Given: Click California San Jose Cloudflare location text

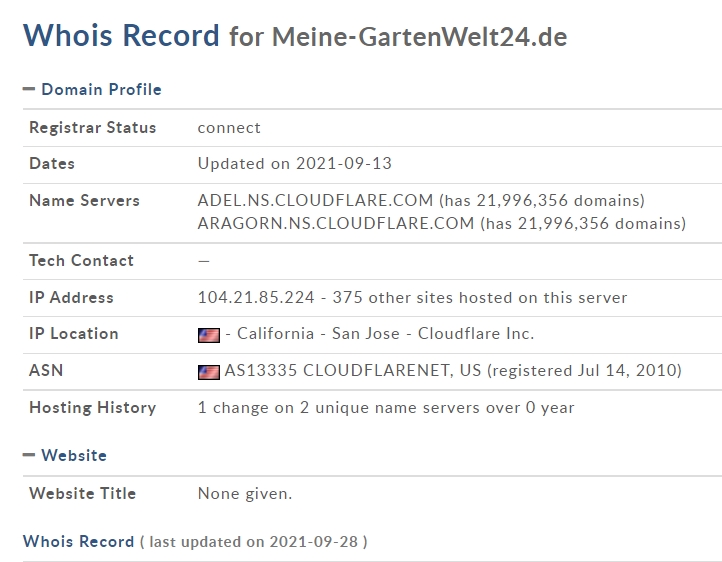Looking at the screenshot, I should pos(385,333).
